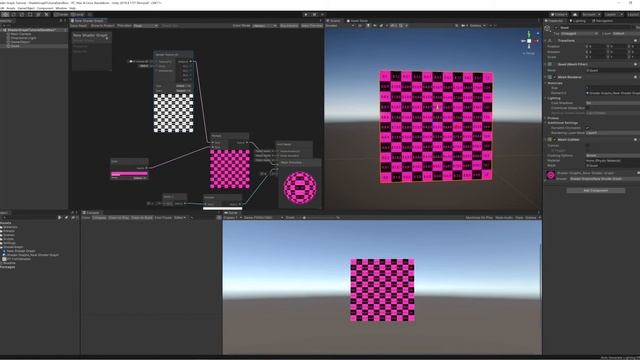This screenshot has width=640, height=360.
Task: Open the Color Mode dropdown
Action: click(264, 26)
